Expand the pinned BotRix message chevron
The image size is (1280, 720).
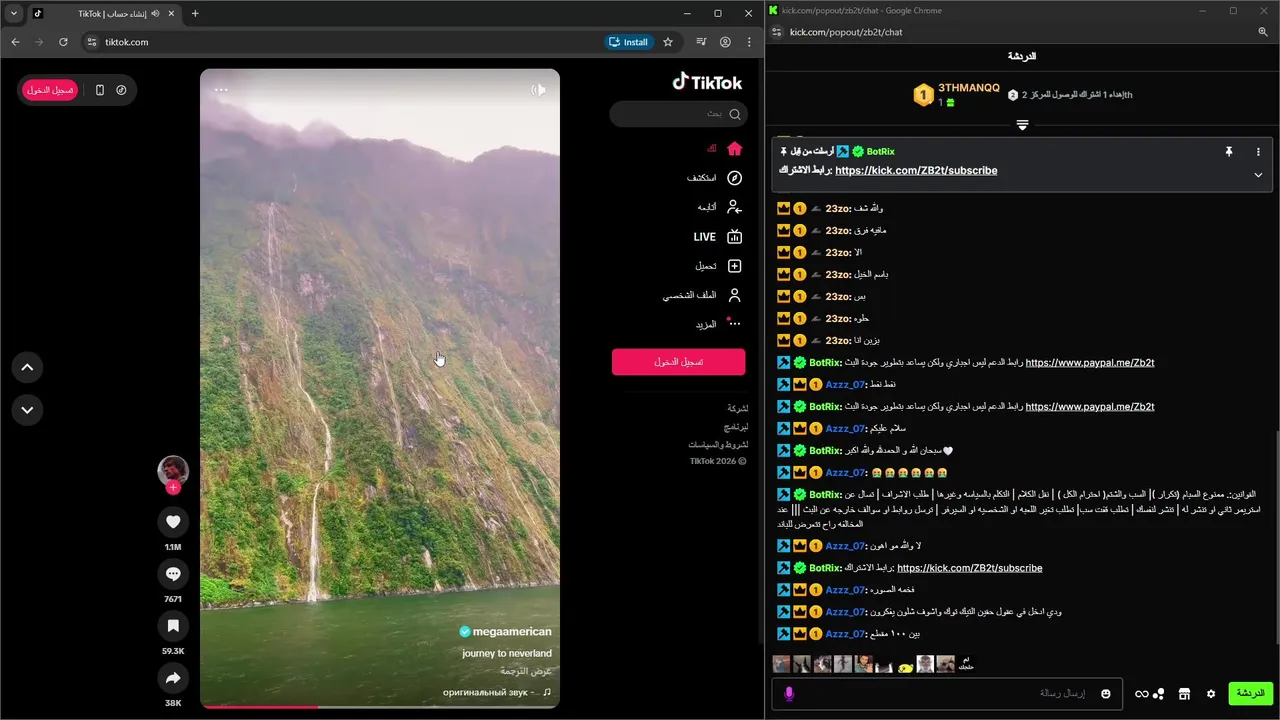[1258, 175]
